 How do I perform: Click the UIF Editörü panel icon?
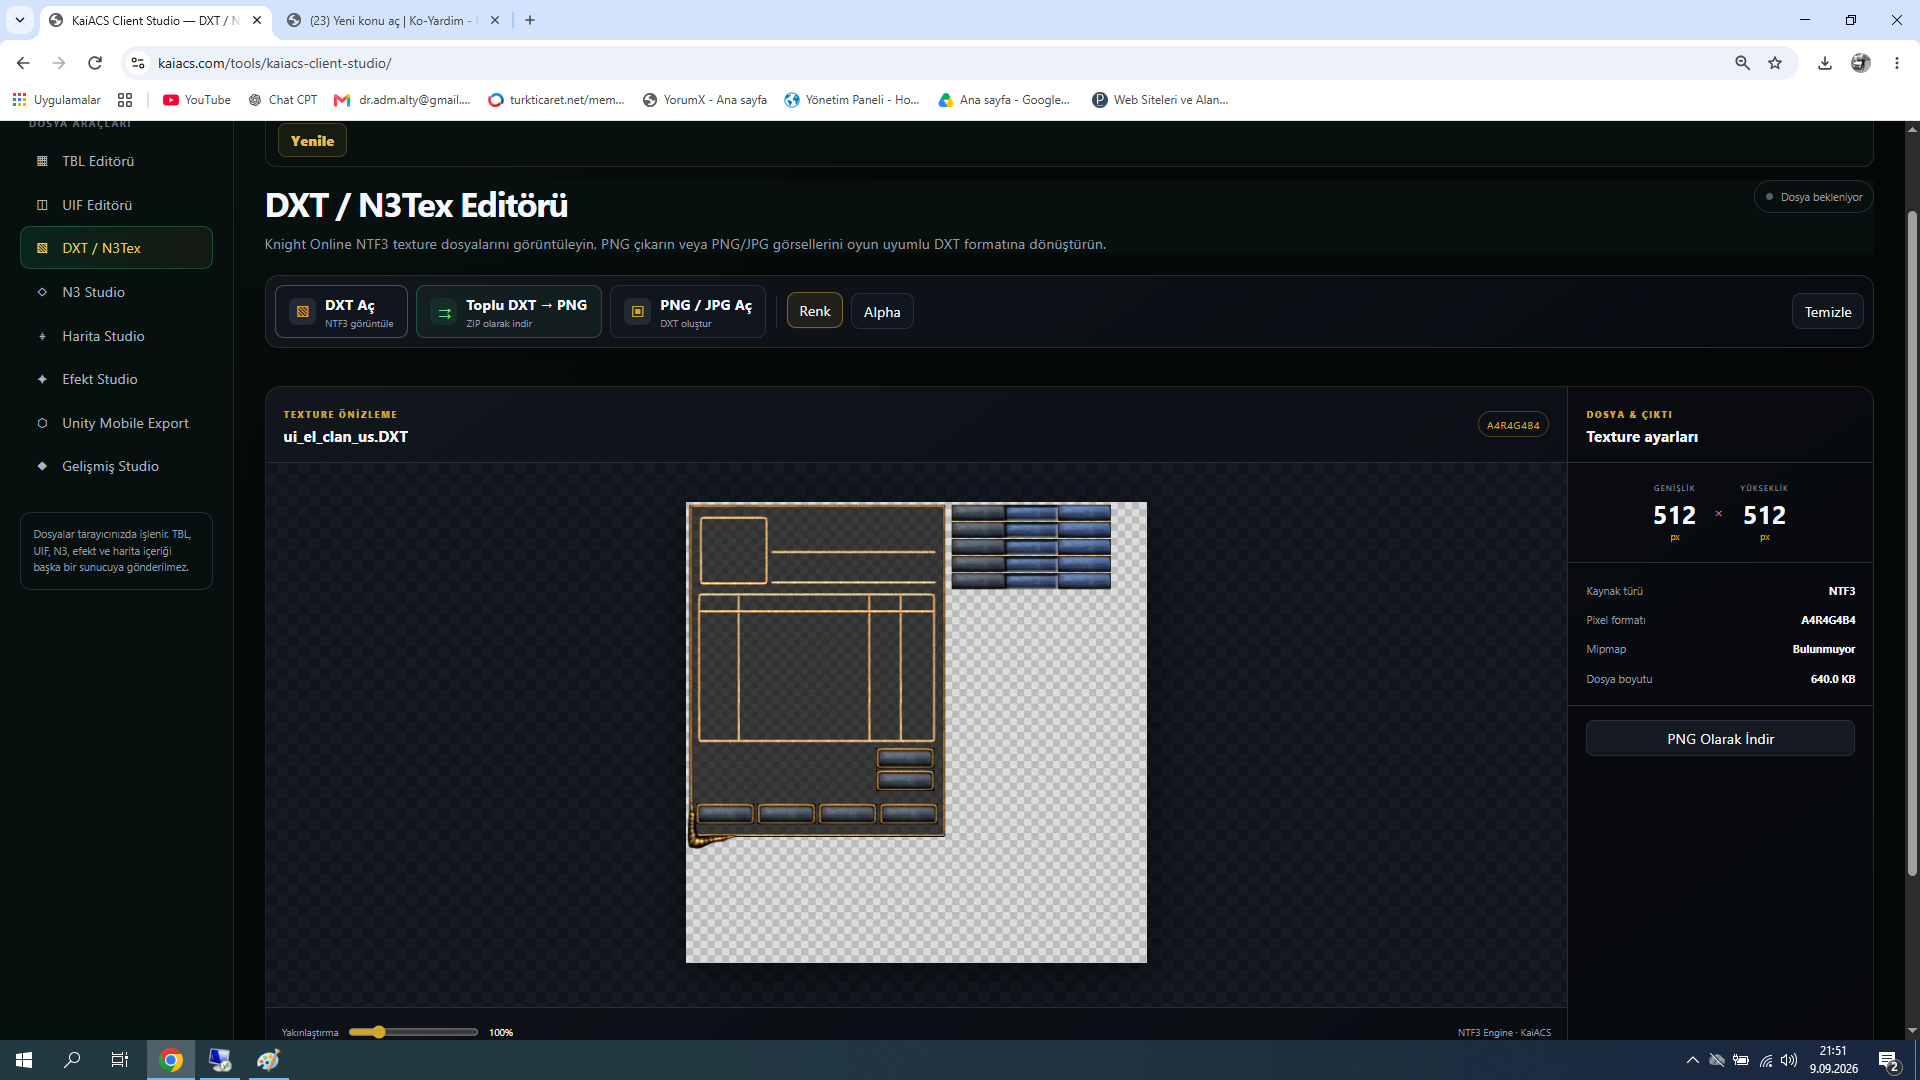point(42,205)
